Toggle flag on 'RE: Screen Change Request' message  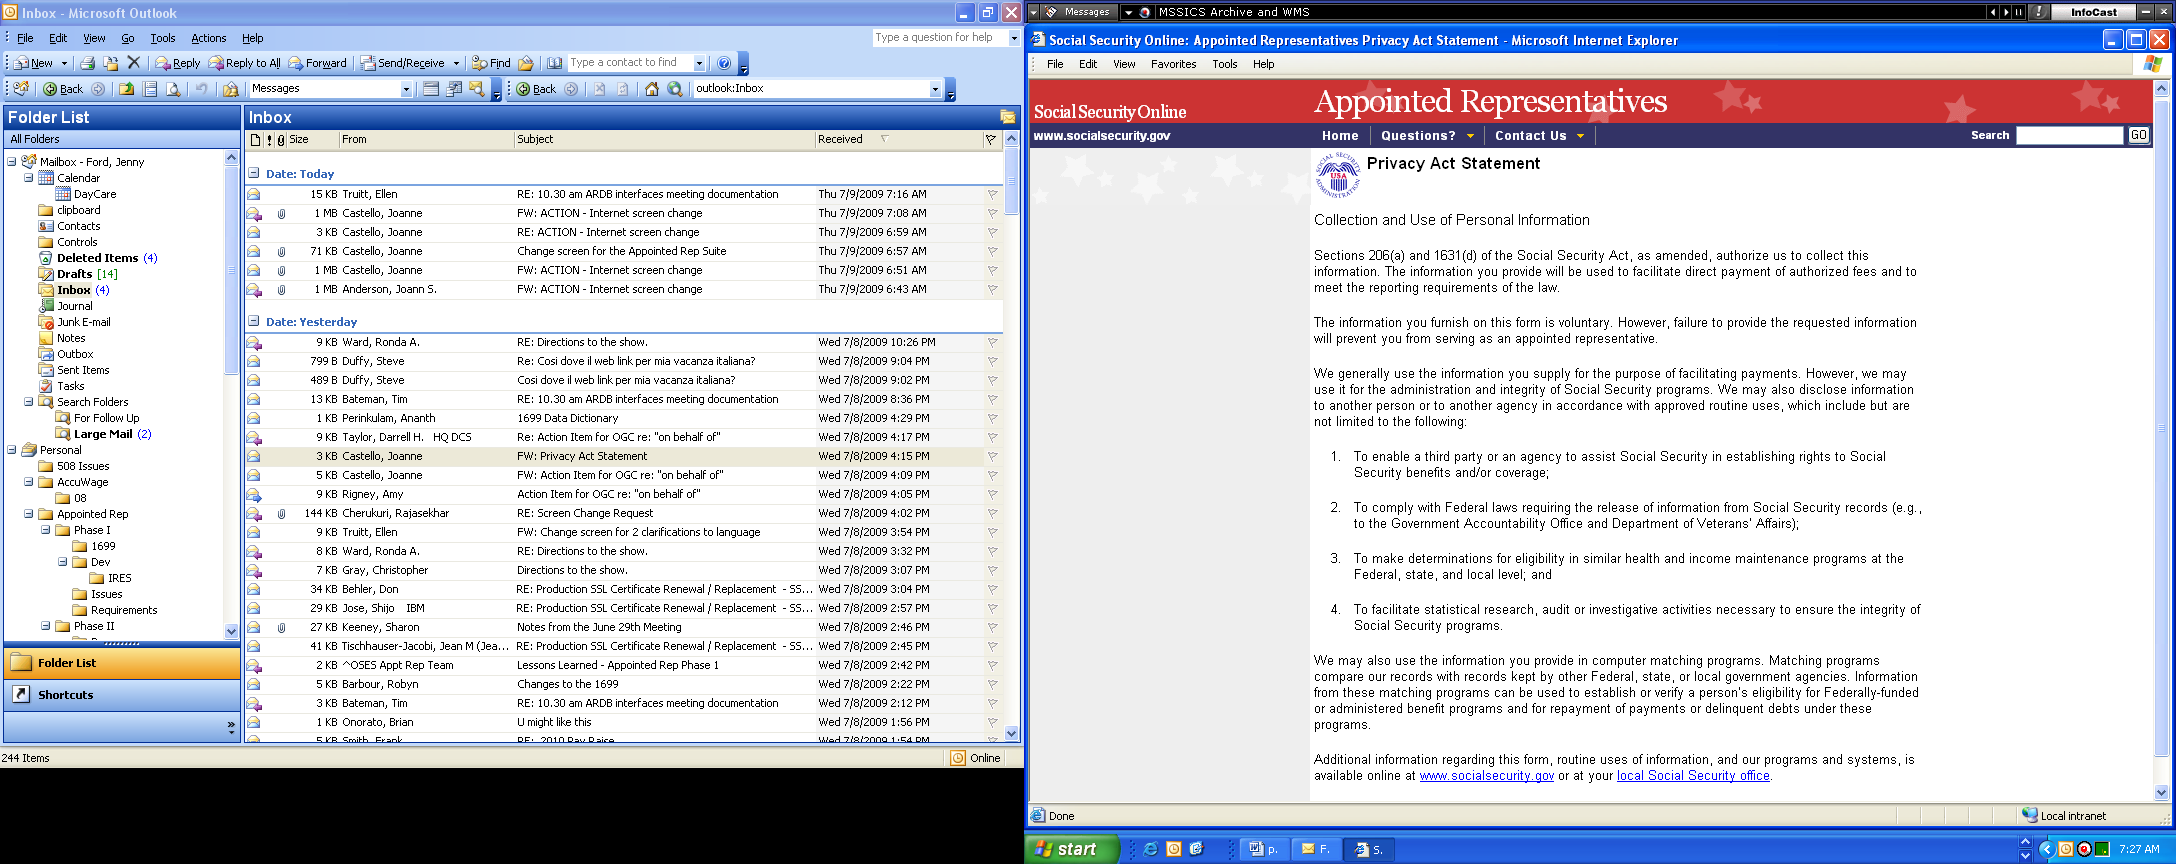pyautogui.click(x=992, y=513)
